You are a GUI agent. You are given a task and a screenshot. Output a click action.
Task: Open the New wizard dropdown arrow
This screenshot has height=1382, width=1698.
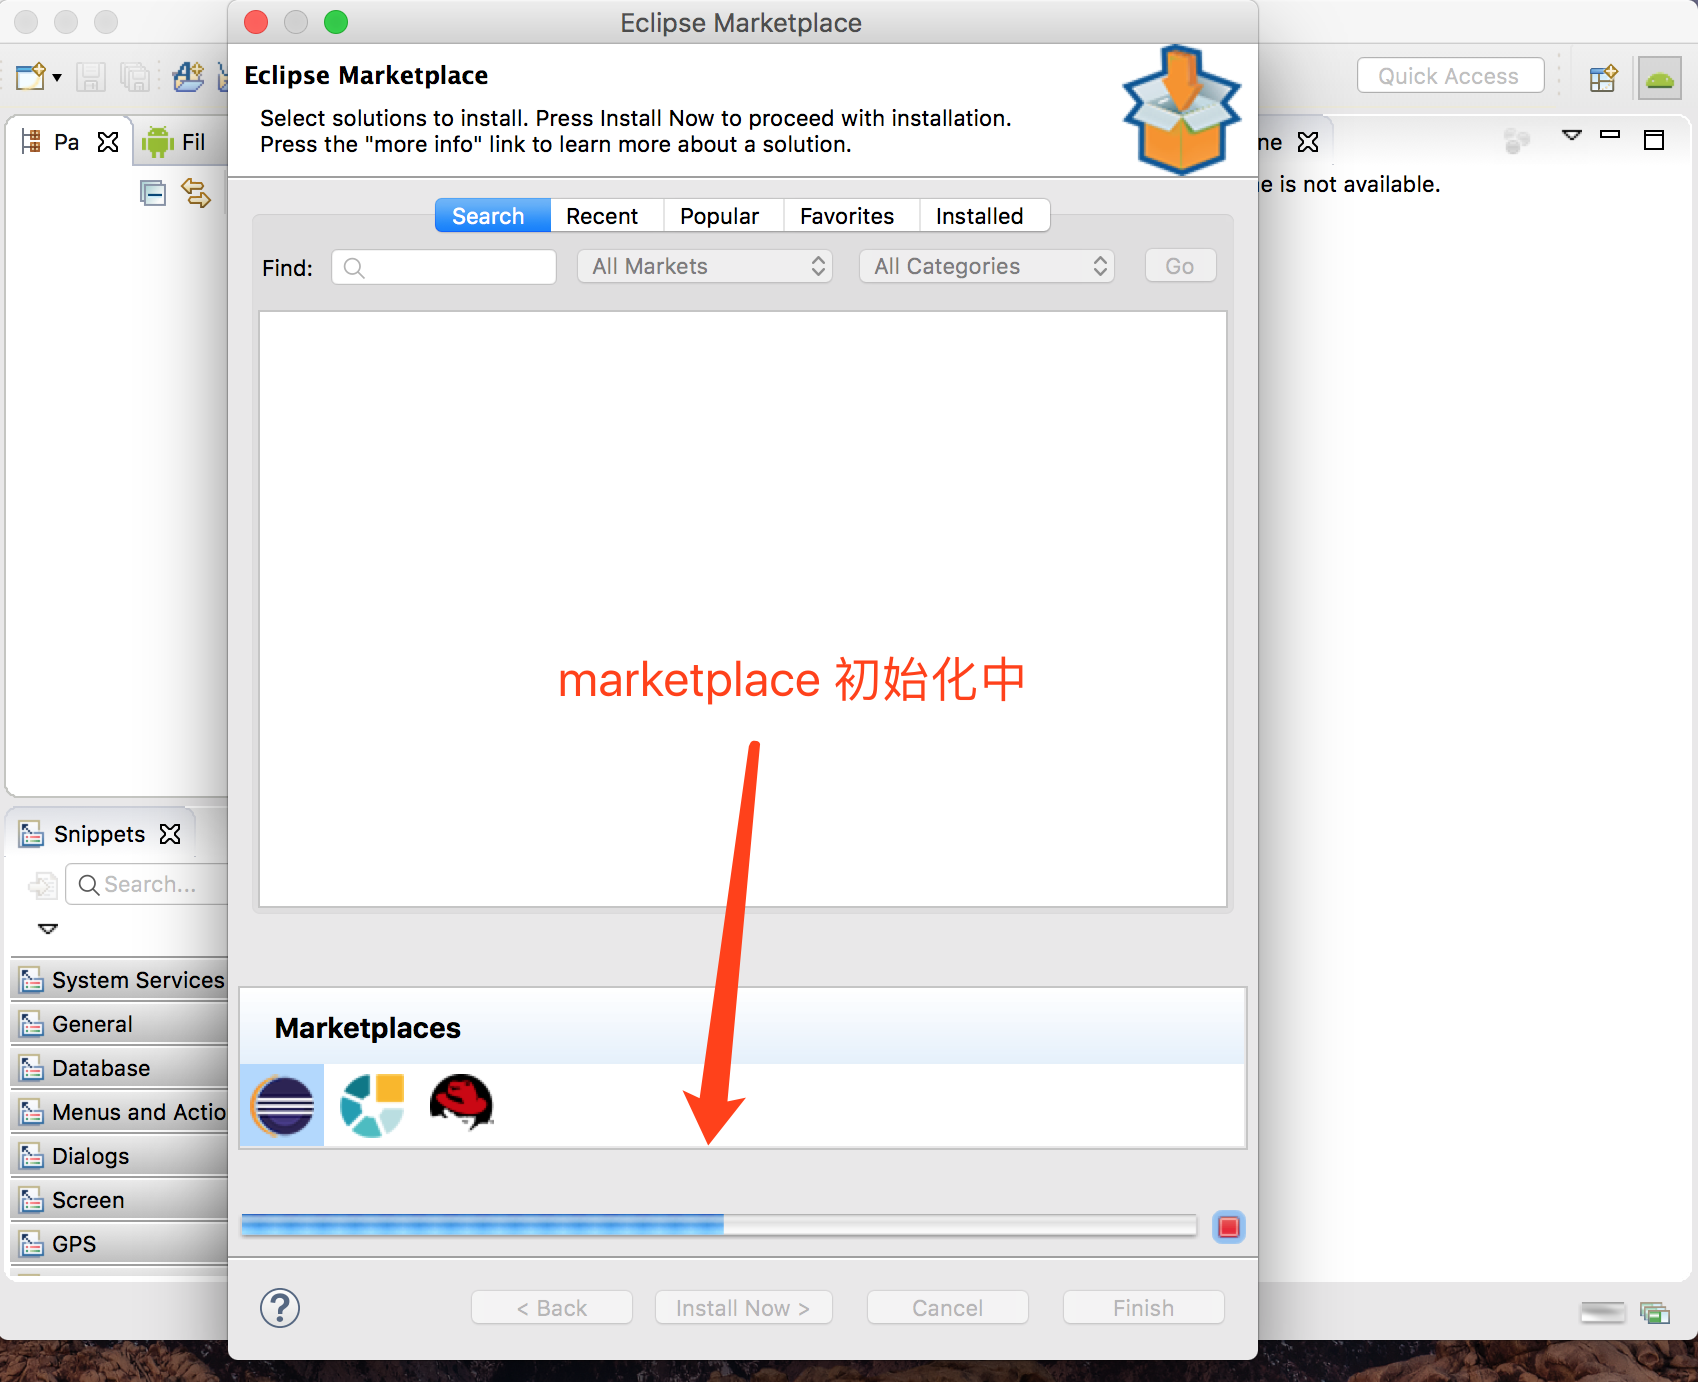tap(57, 78)
